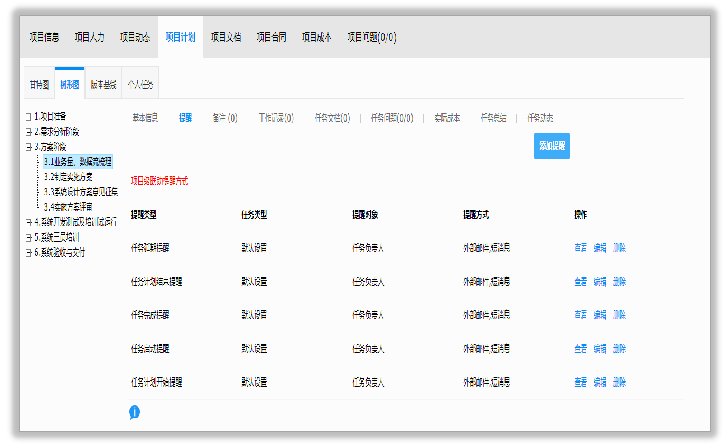Collapse the 3.方案阶段 tree node
Image resolution: width=728 pixels, height=448 pixels.
pyautogui.click(x=28, y=146)
